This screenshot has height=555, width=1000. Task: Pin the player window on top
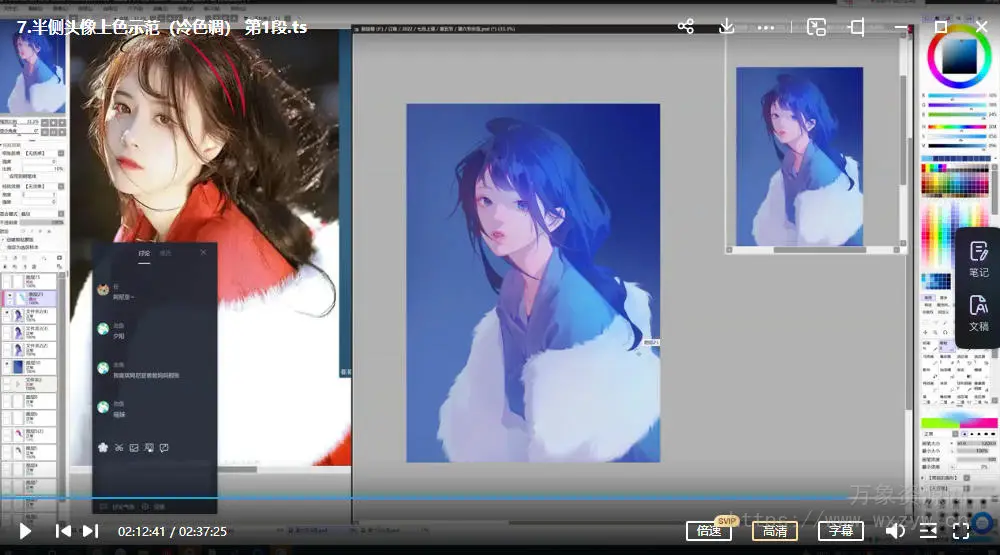pos(857,27)
